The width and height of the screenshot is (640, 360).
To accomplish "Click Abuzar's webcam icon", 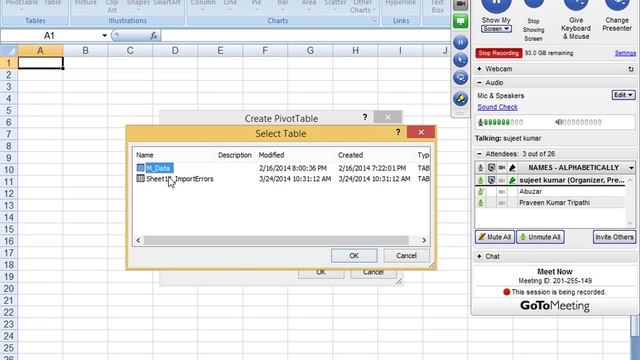I will point(502,191).
